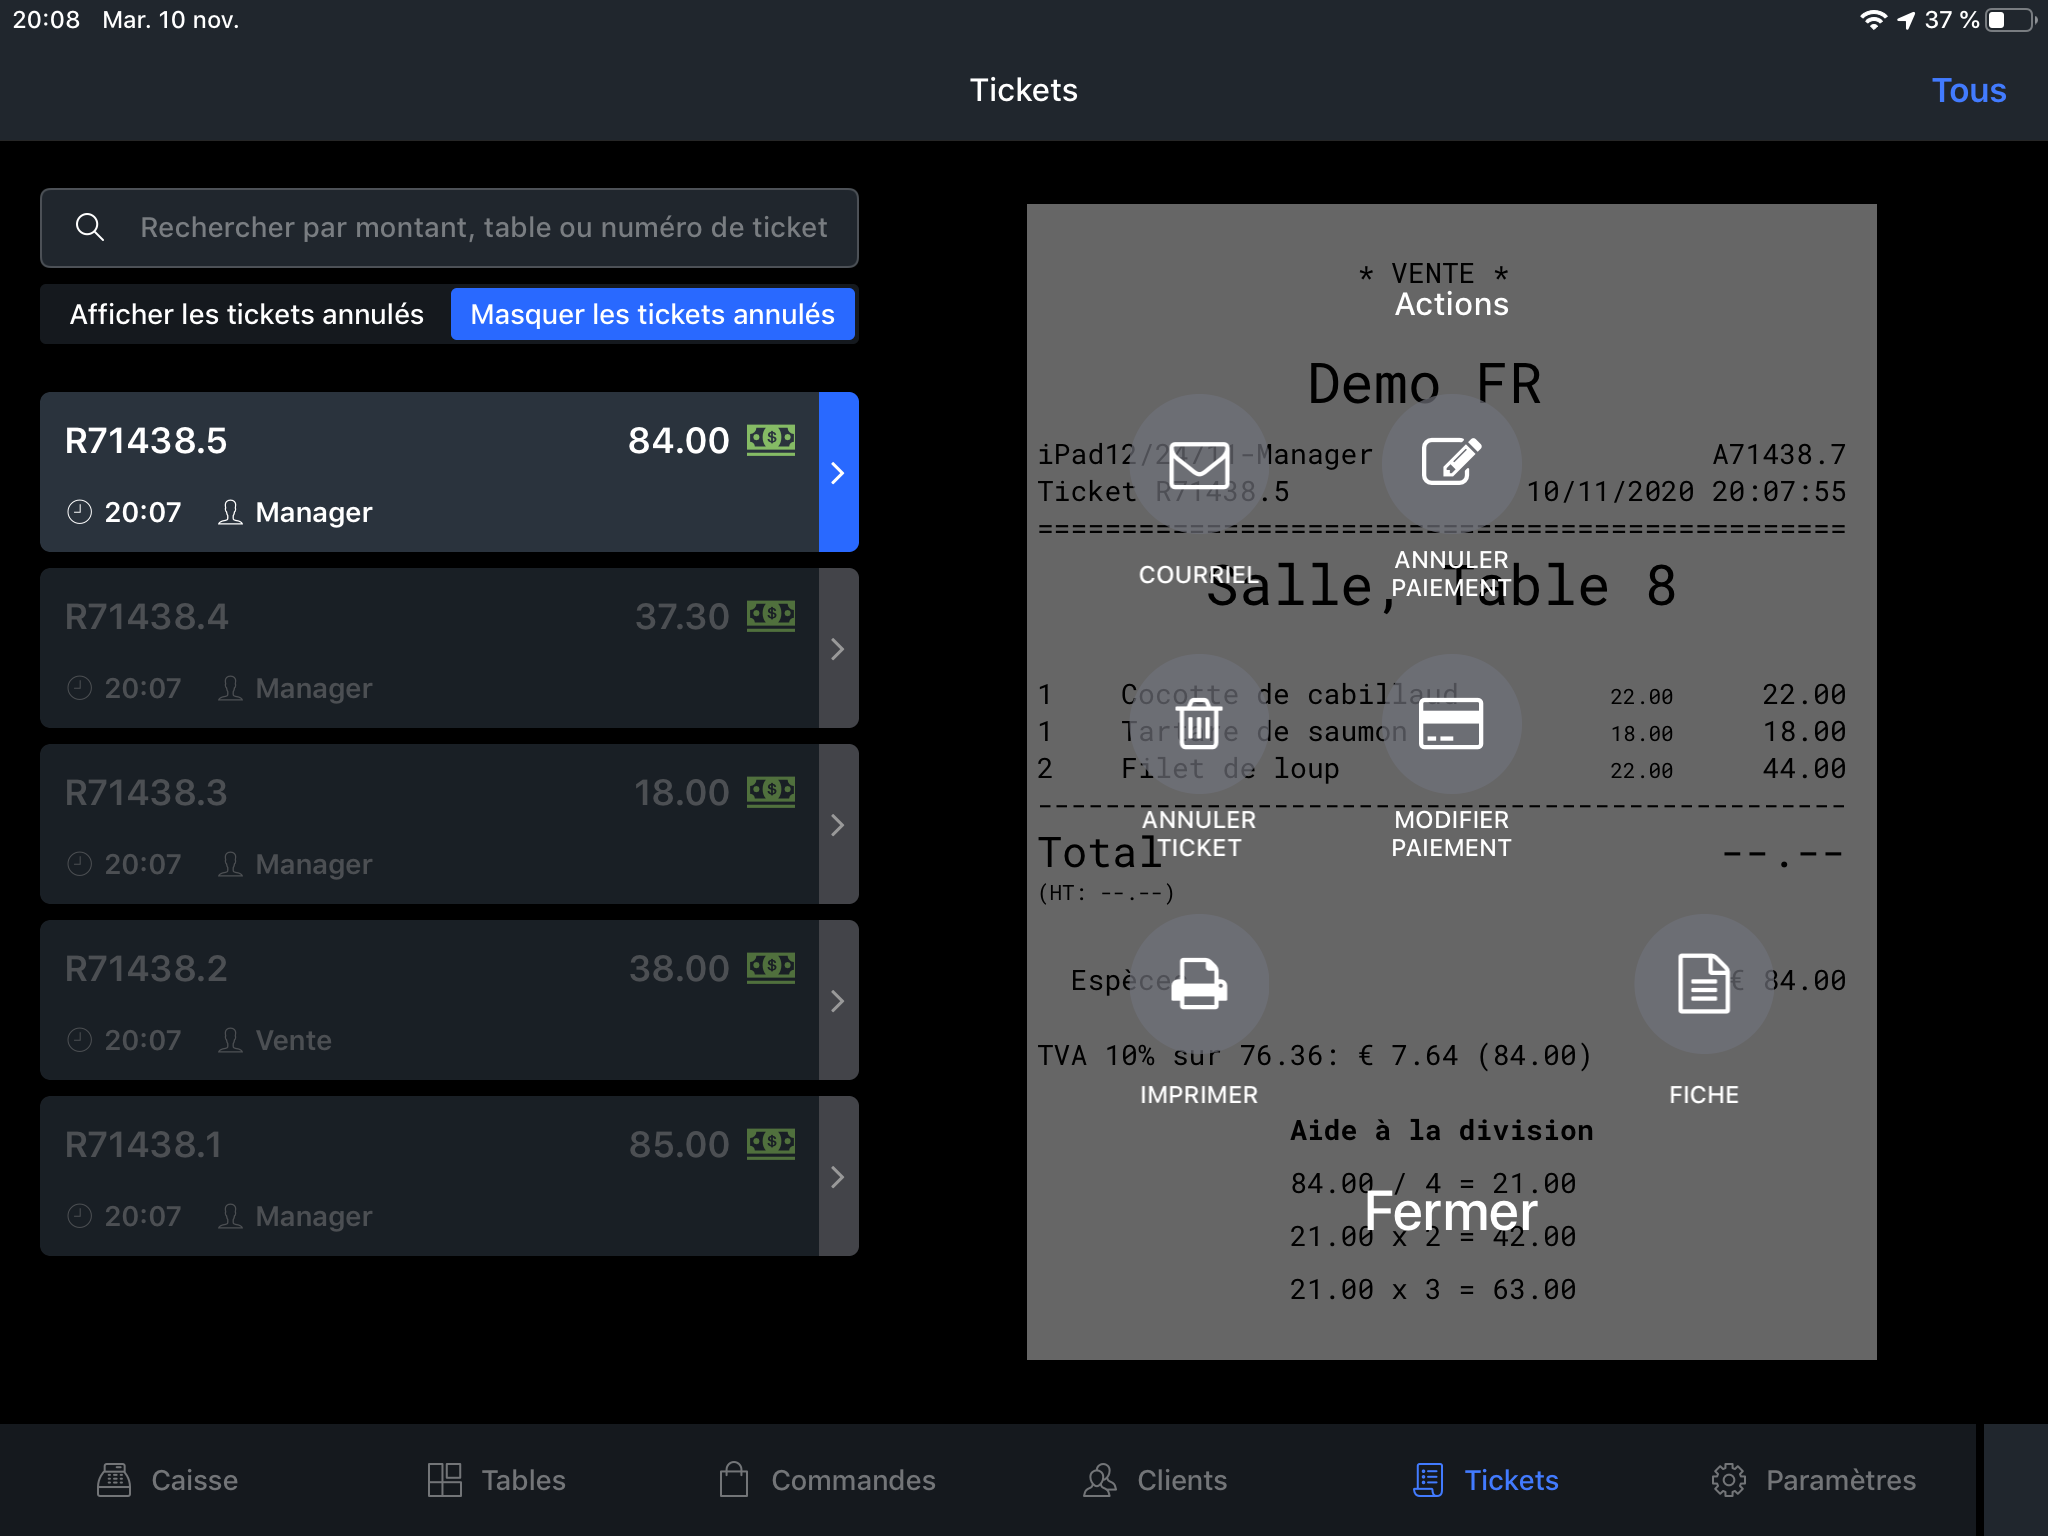Open the Caisse tab
The height and width of the screenshot is (1536, 2048).
[x=167, y=1480]
